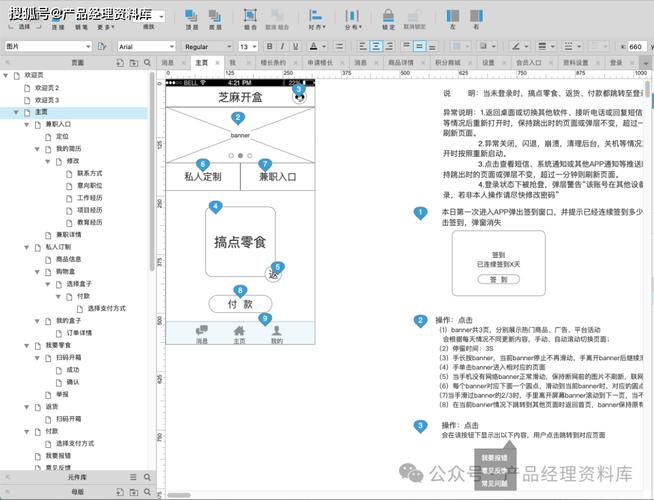Toggle underline formatting
This screenshot has height=500, width=654.
[295, 46]
